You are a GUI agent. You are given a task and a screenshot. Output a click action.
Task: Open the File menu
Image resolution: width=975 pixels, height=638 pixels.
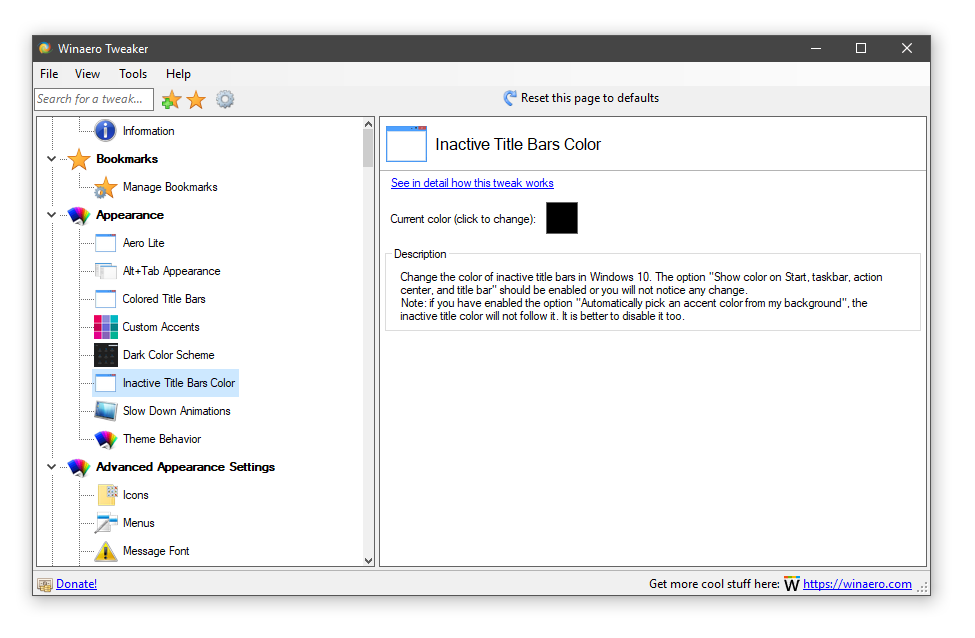[x=49, y=74]
